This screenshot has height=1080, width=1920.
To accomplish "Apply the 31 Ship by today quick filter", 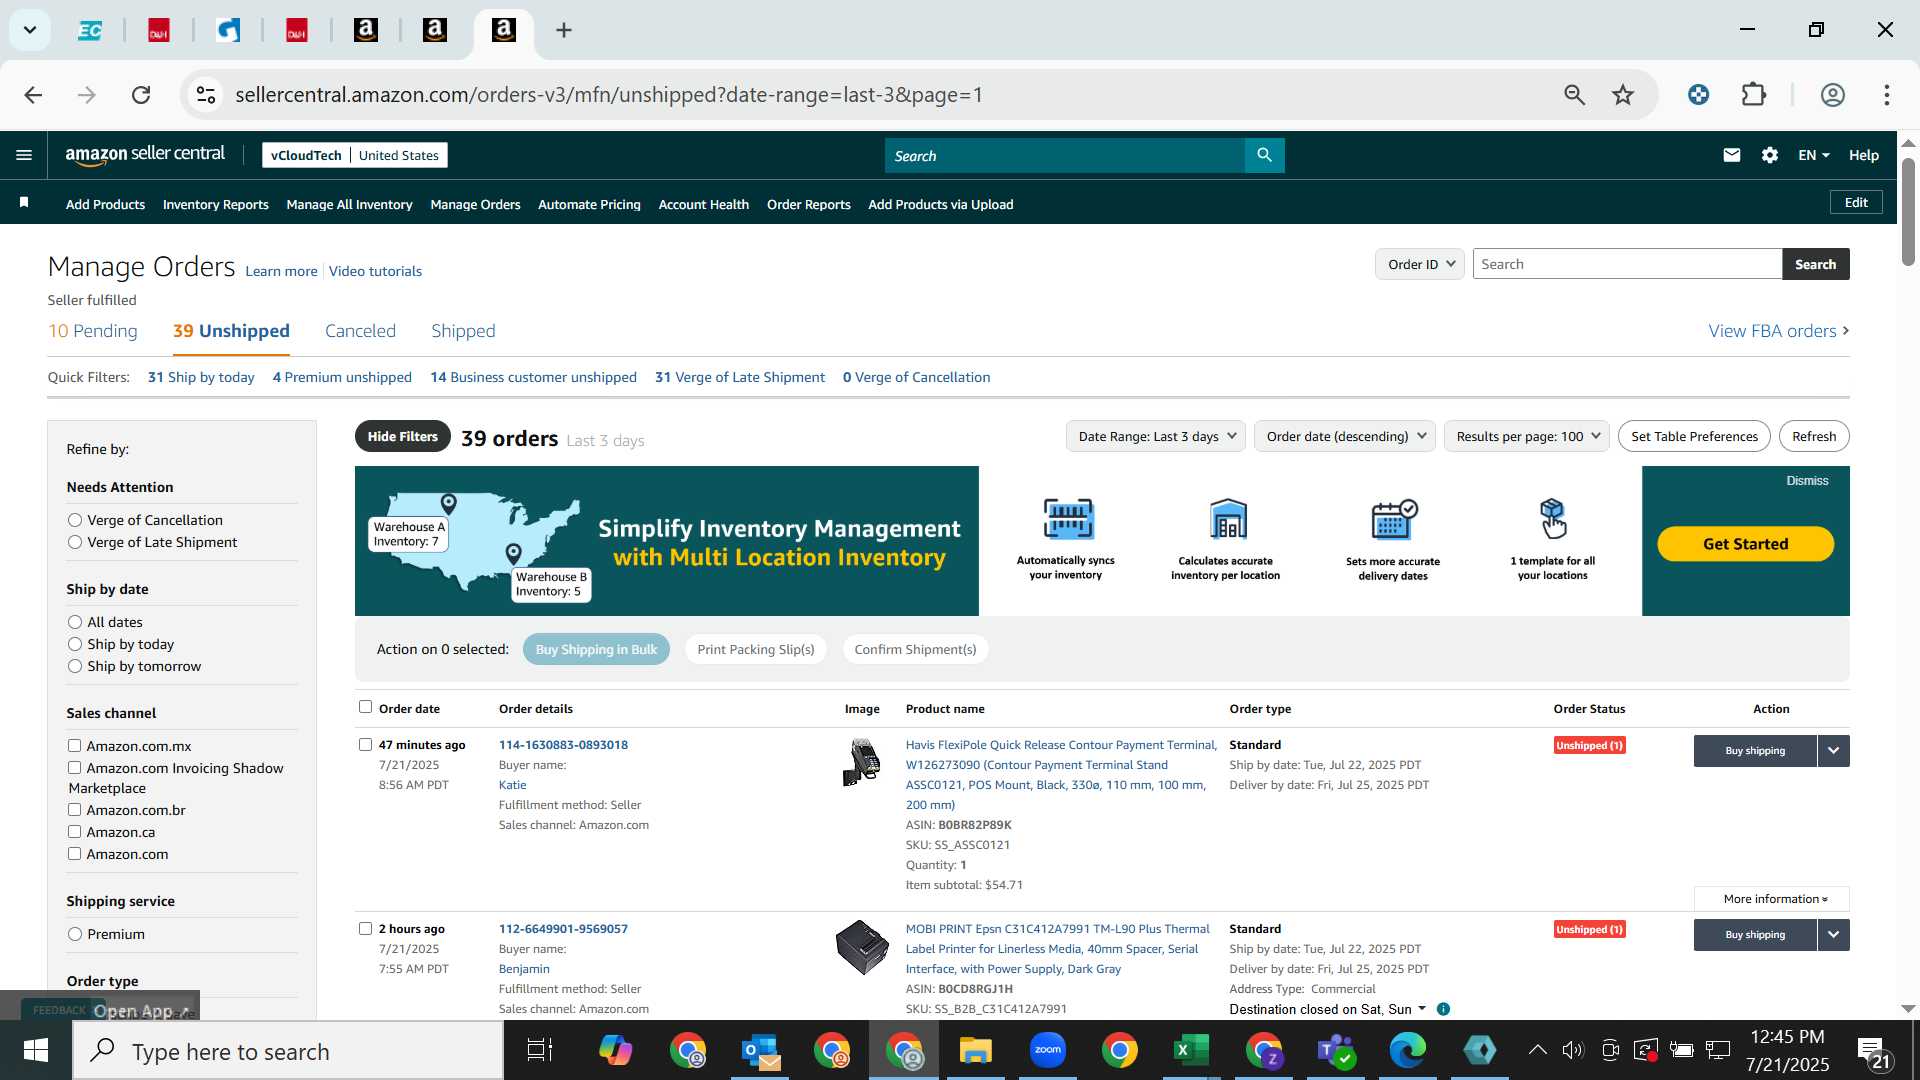I will (201, 377).
